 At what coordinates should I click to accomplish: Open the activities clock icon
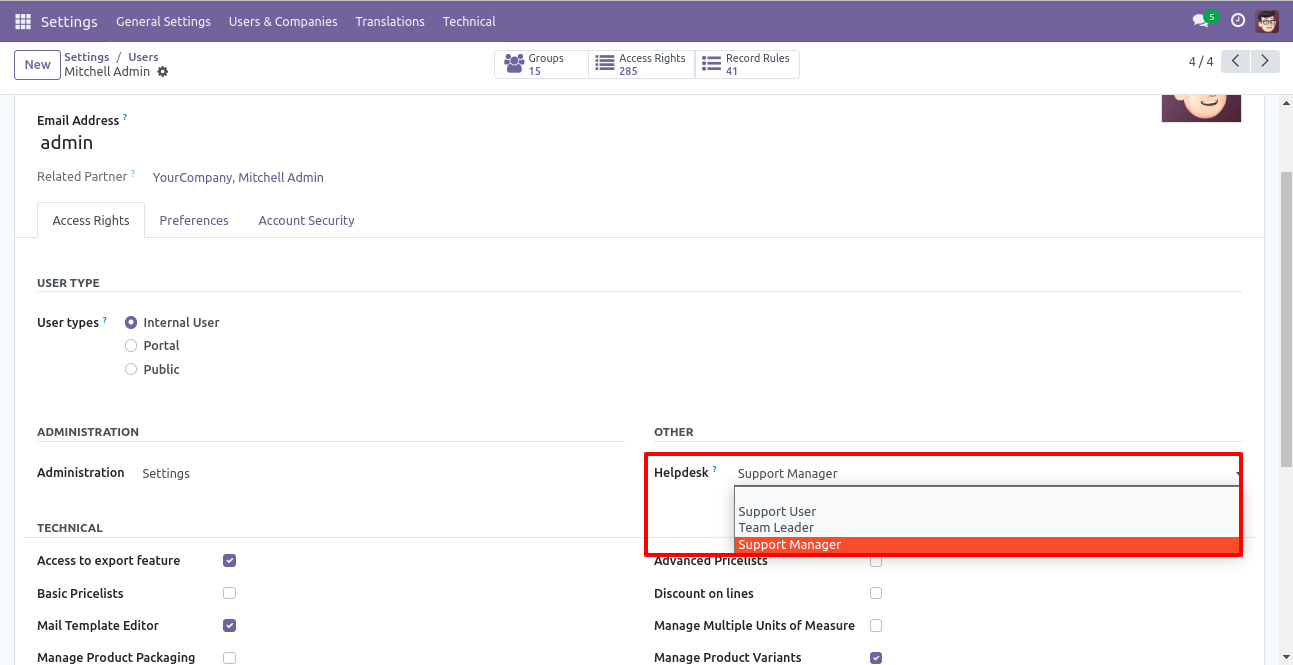pos(1238,21)
